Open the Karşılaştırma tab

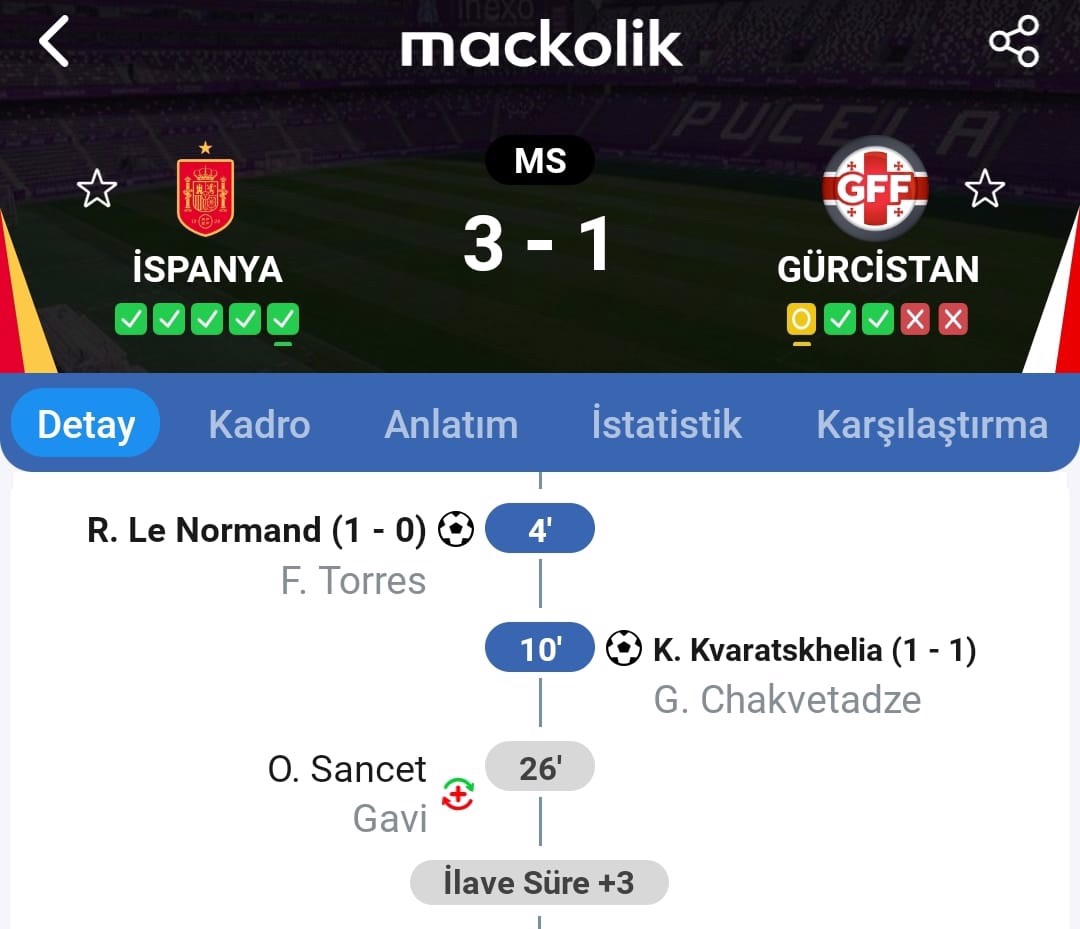(x=932, y=424)
